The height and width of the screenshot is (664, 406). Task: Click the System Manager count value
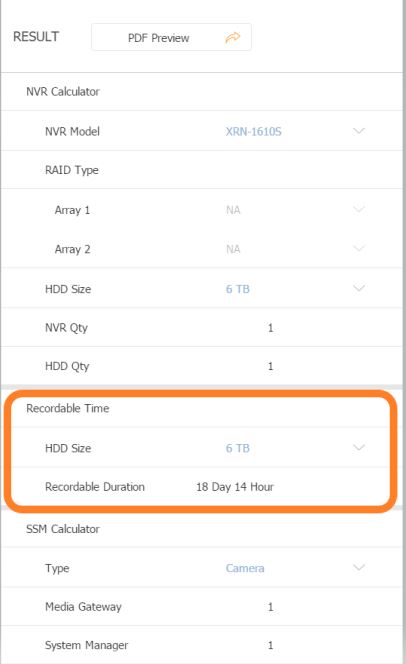[271, 645]
